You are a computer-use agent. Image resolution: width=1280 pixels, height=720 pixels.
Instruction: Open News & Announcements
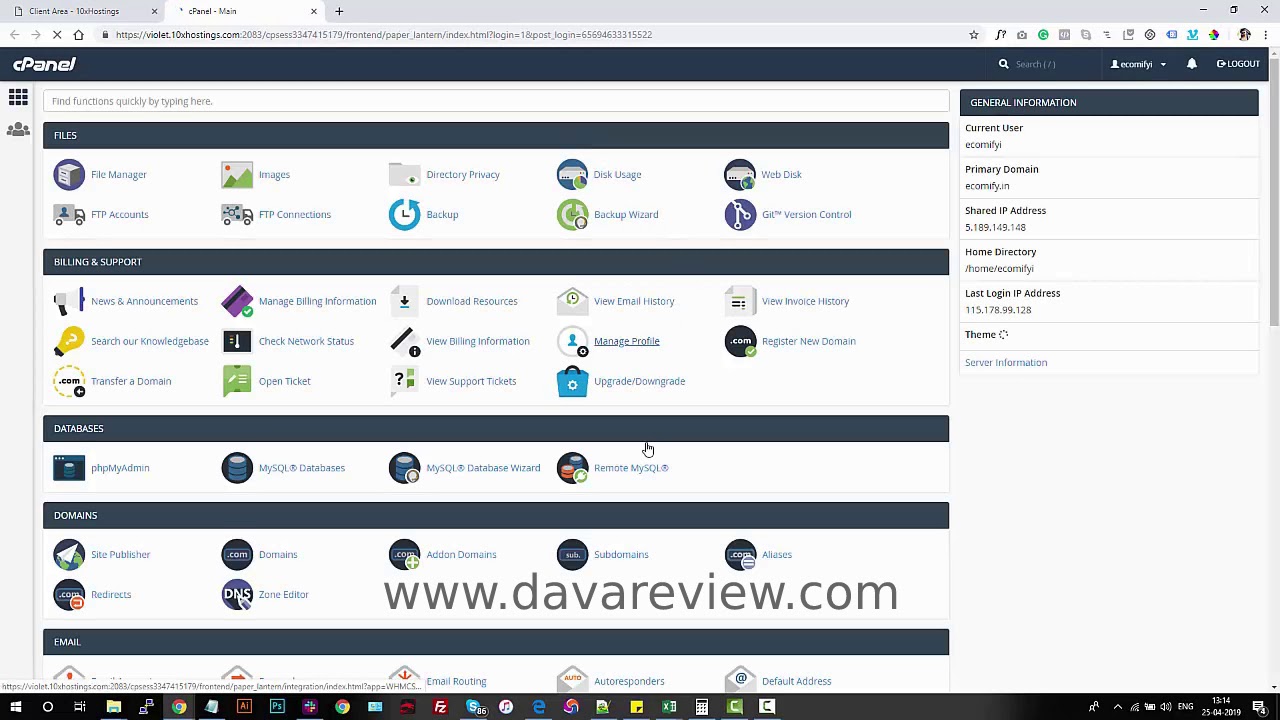pos(144,301)
